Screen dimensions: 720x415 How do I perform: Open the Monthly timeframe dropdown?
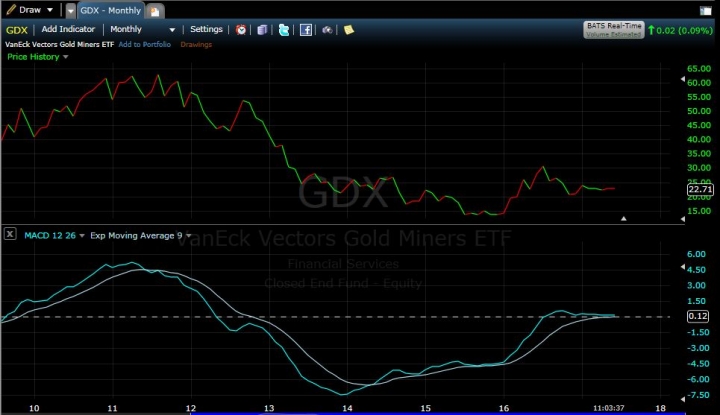click(x=142, y=29)
